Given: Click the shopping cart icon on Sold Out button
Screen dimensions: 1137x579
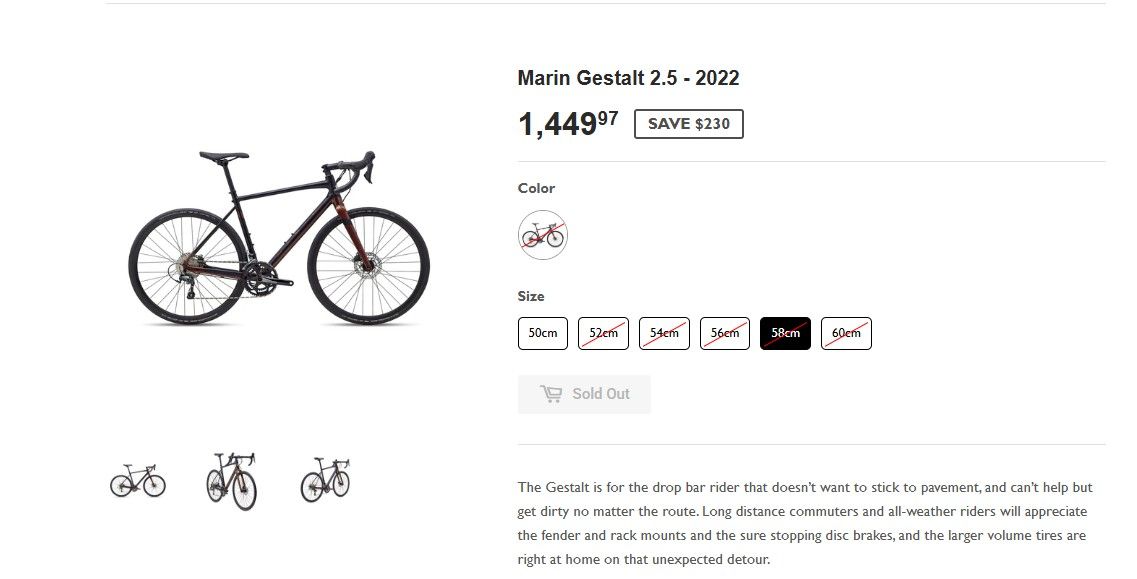Looking at the screenshot, I should coord(553,393).
